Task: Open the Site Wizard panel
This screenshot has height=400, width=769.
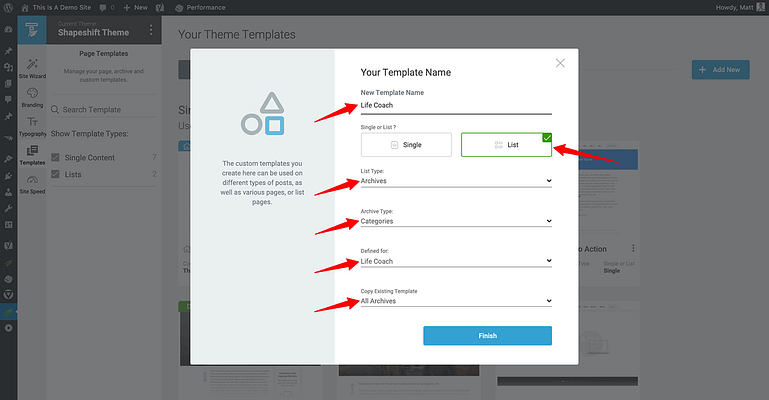Action: pyautogui.click(x=32, y=67)
